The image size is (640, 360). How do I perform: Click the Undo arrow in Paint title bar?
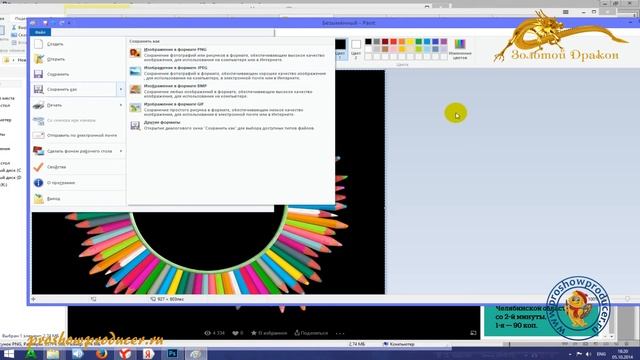53,23
